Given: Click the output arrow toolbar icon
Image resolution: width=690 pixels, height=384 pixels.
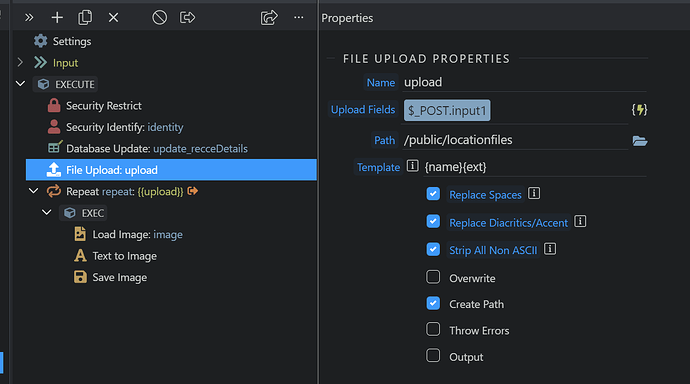Looking at the screenshot, I should pos(187,18).
